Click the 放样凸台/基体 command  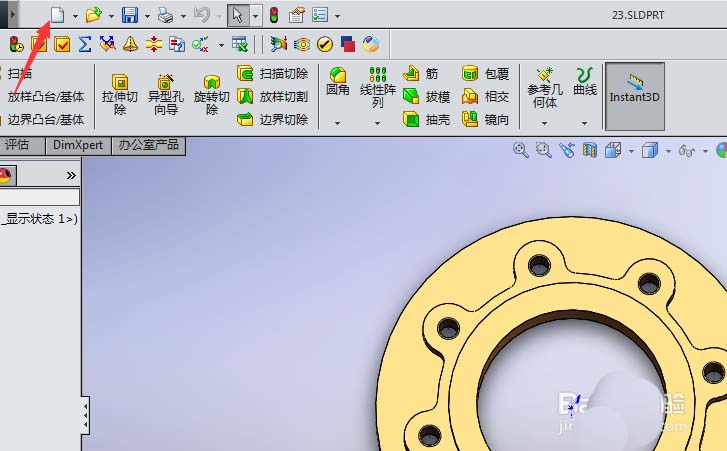click(x=45, y=97)
